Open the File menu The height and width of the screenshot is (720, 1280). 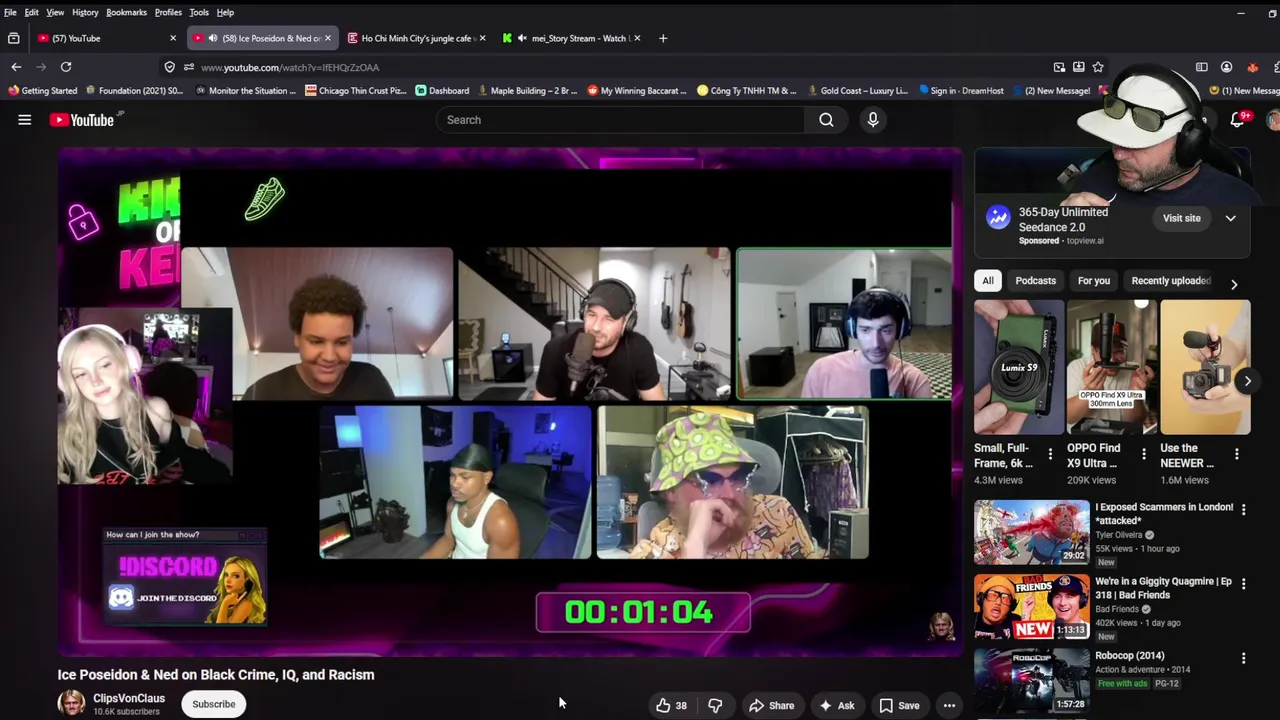[x=10, y=12]
